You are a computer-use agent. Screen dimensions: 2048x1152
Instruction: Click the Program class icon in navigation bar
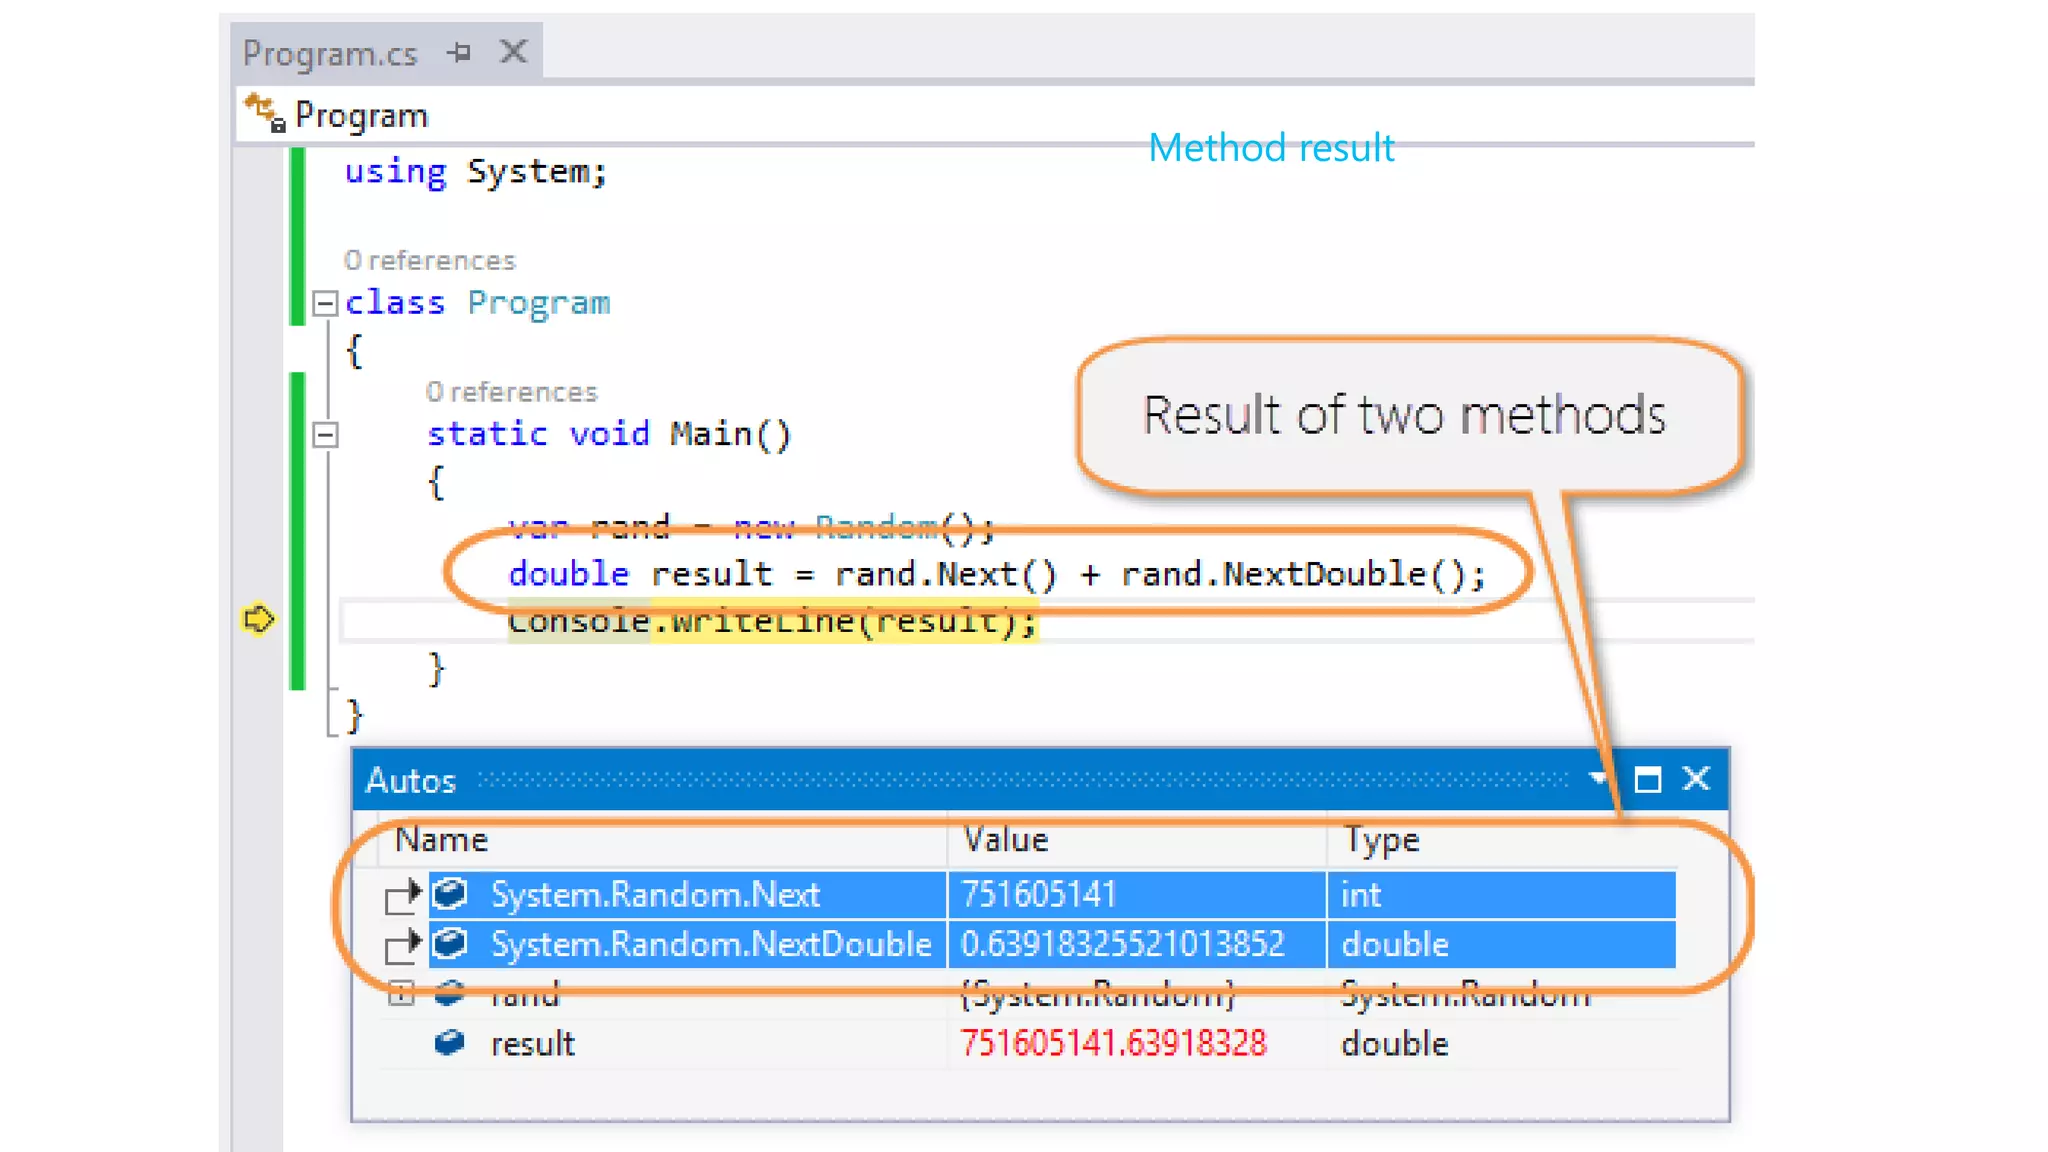265,112
